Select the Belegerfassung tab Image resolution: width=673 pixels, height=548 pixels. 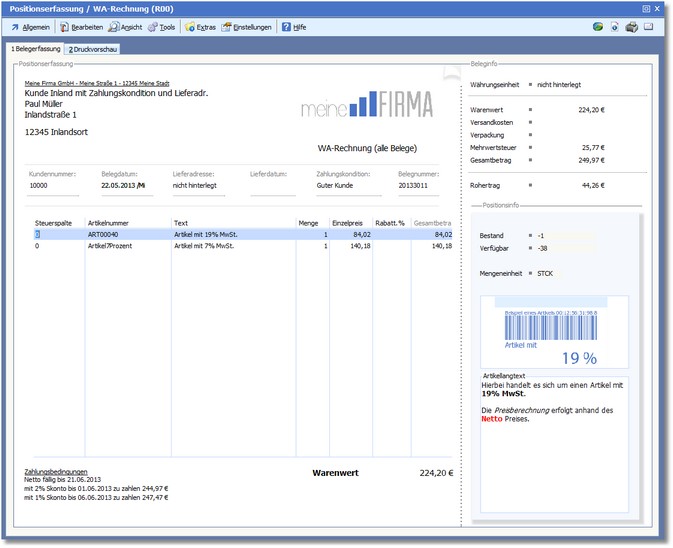[35, 48]
